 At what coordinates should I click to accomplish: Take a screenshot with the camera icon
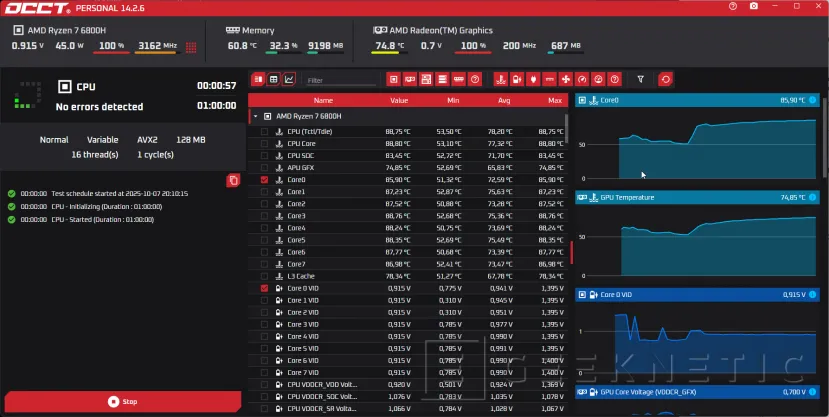pos(754,6)
